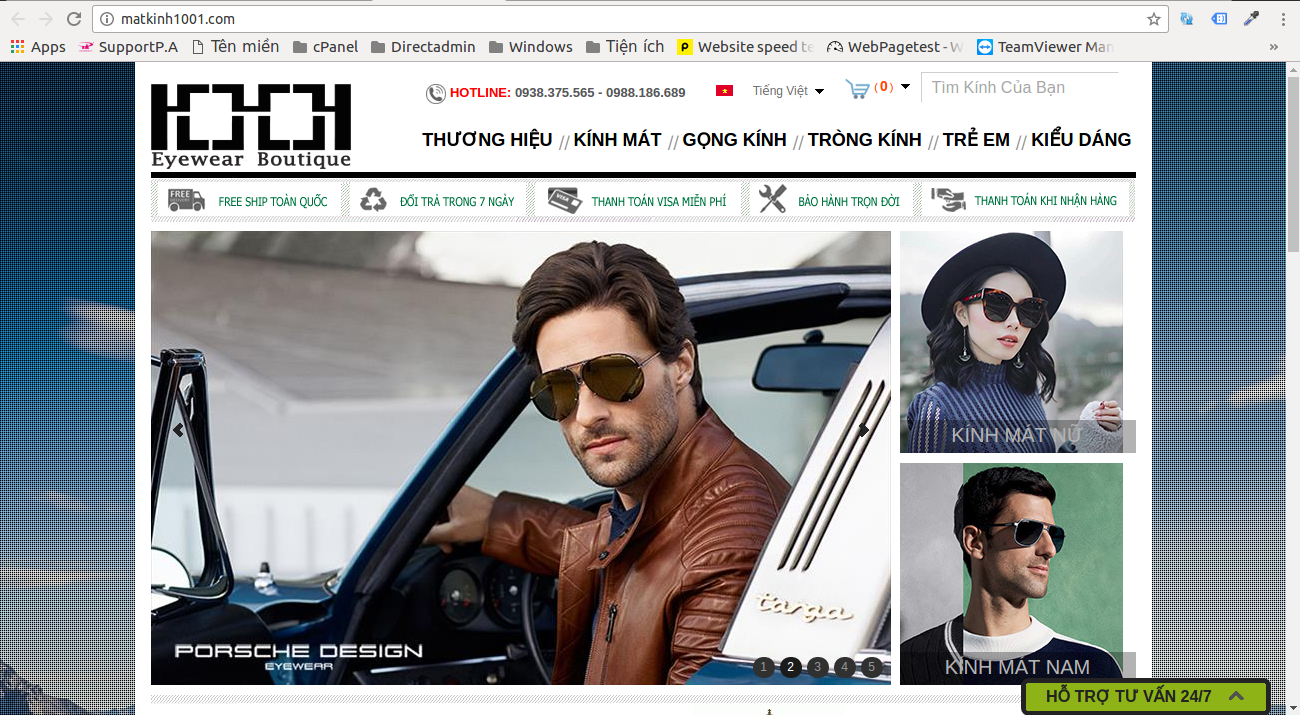The height and width of the screenshot is (715, 1300).
Task: Click the site info icon in the address bar
Action: click(108, 19)
